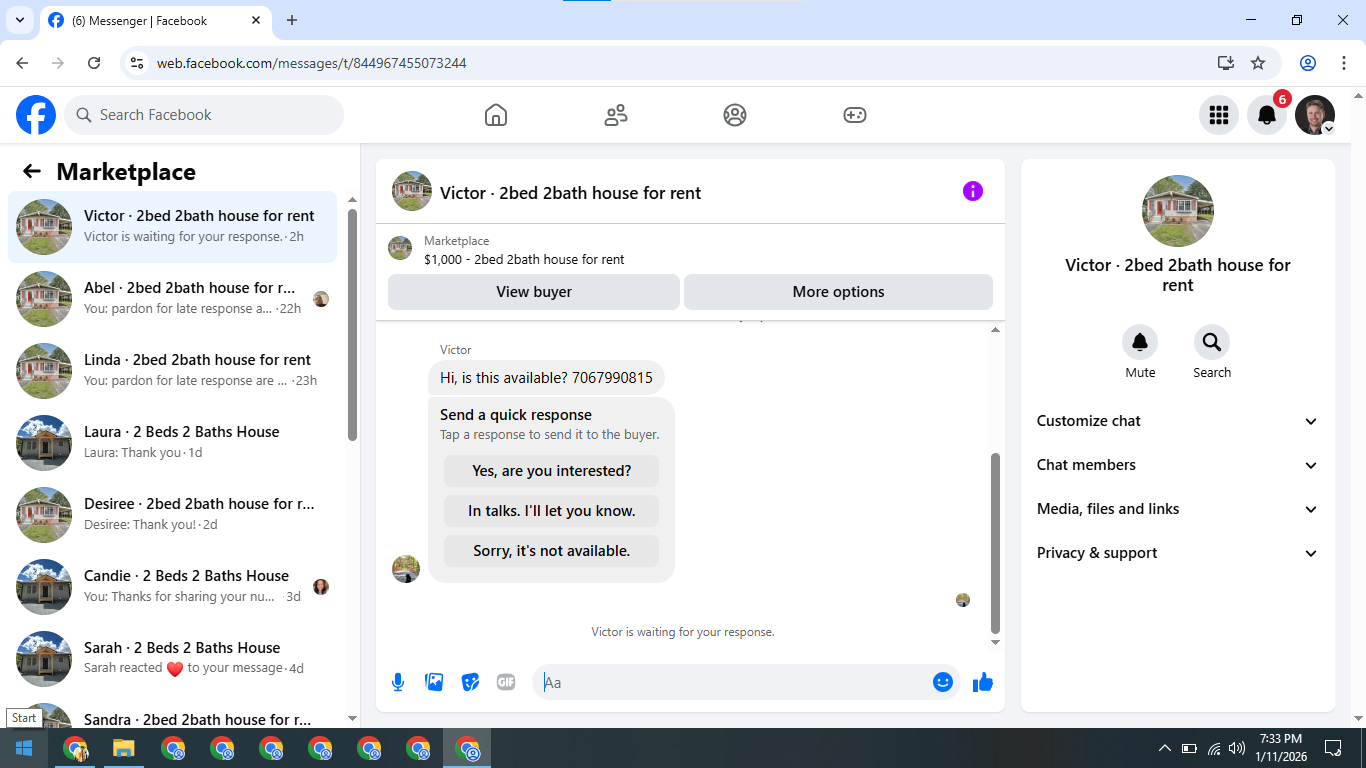
Task: Open the Windows notification center icon
Action: pos(1333,748)
